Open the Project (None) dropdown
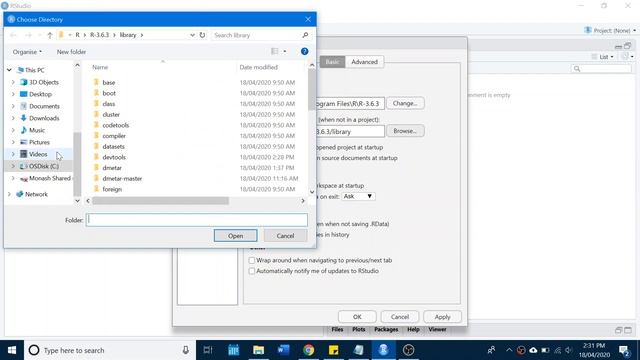640x360 pixels. 610,30
